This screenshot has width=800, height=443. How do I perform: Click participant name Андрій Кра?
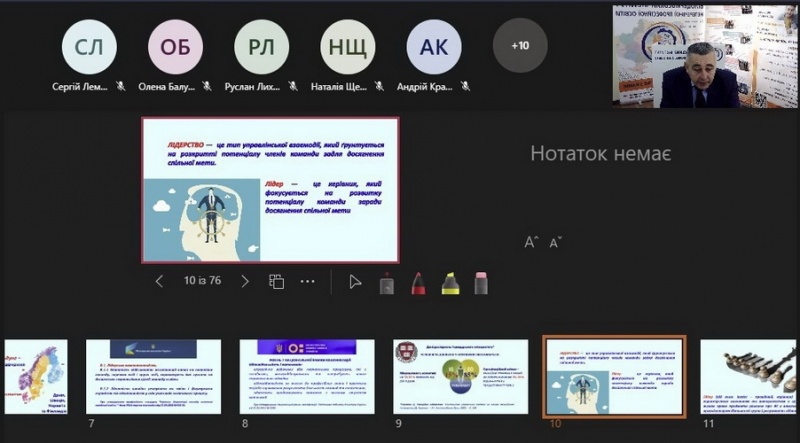(x=425, y=87)
